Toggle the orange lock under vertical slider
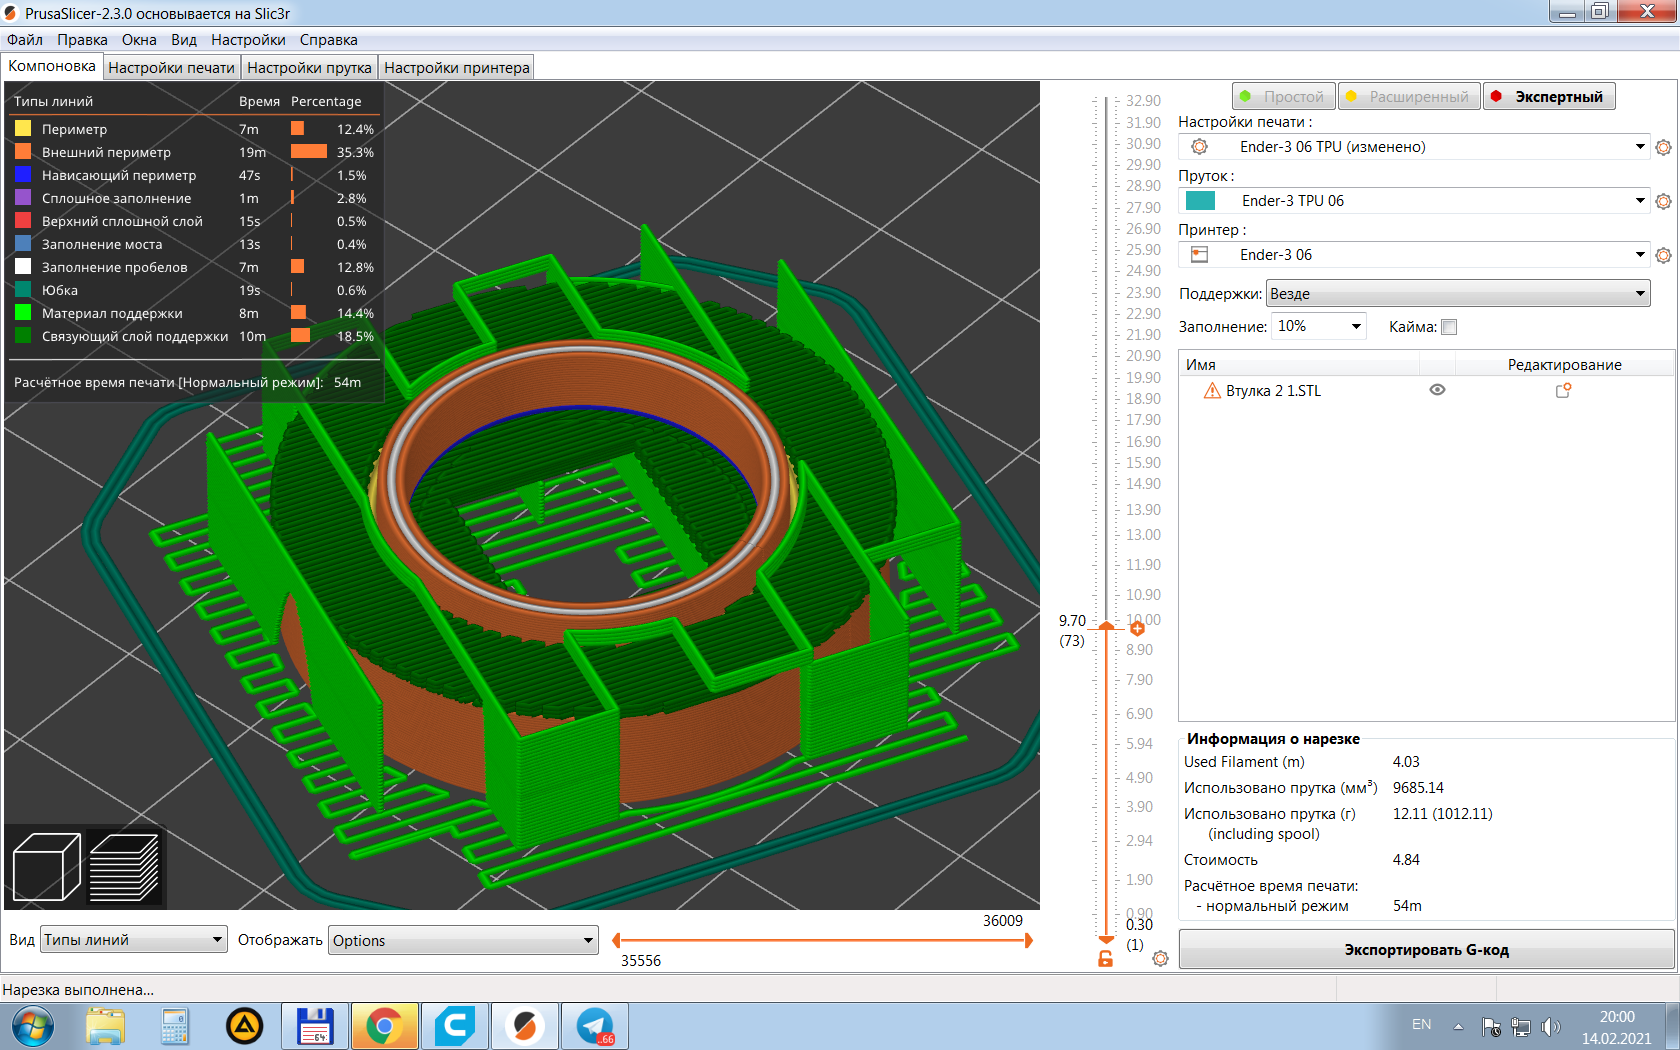The height and width of the screenshot is (1050, 1680). (x=1106, y=958)
